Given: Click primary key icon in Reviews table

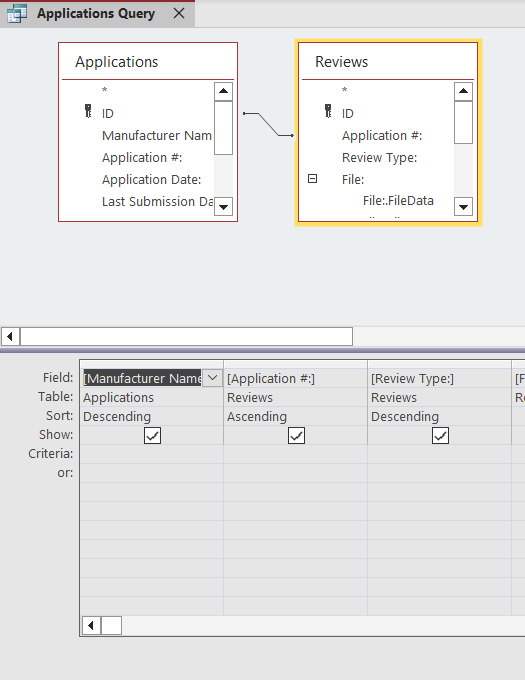Looking at the screenshot, I should [328, 111].
